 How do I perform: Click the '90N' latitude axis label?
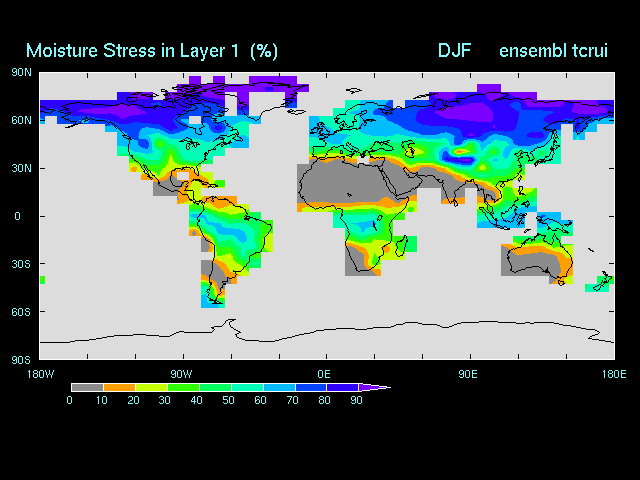point(21,72)
